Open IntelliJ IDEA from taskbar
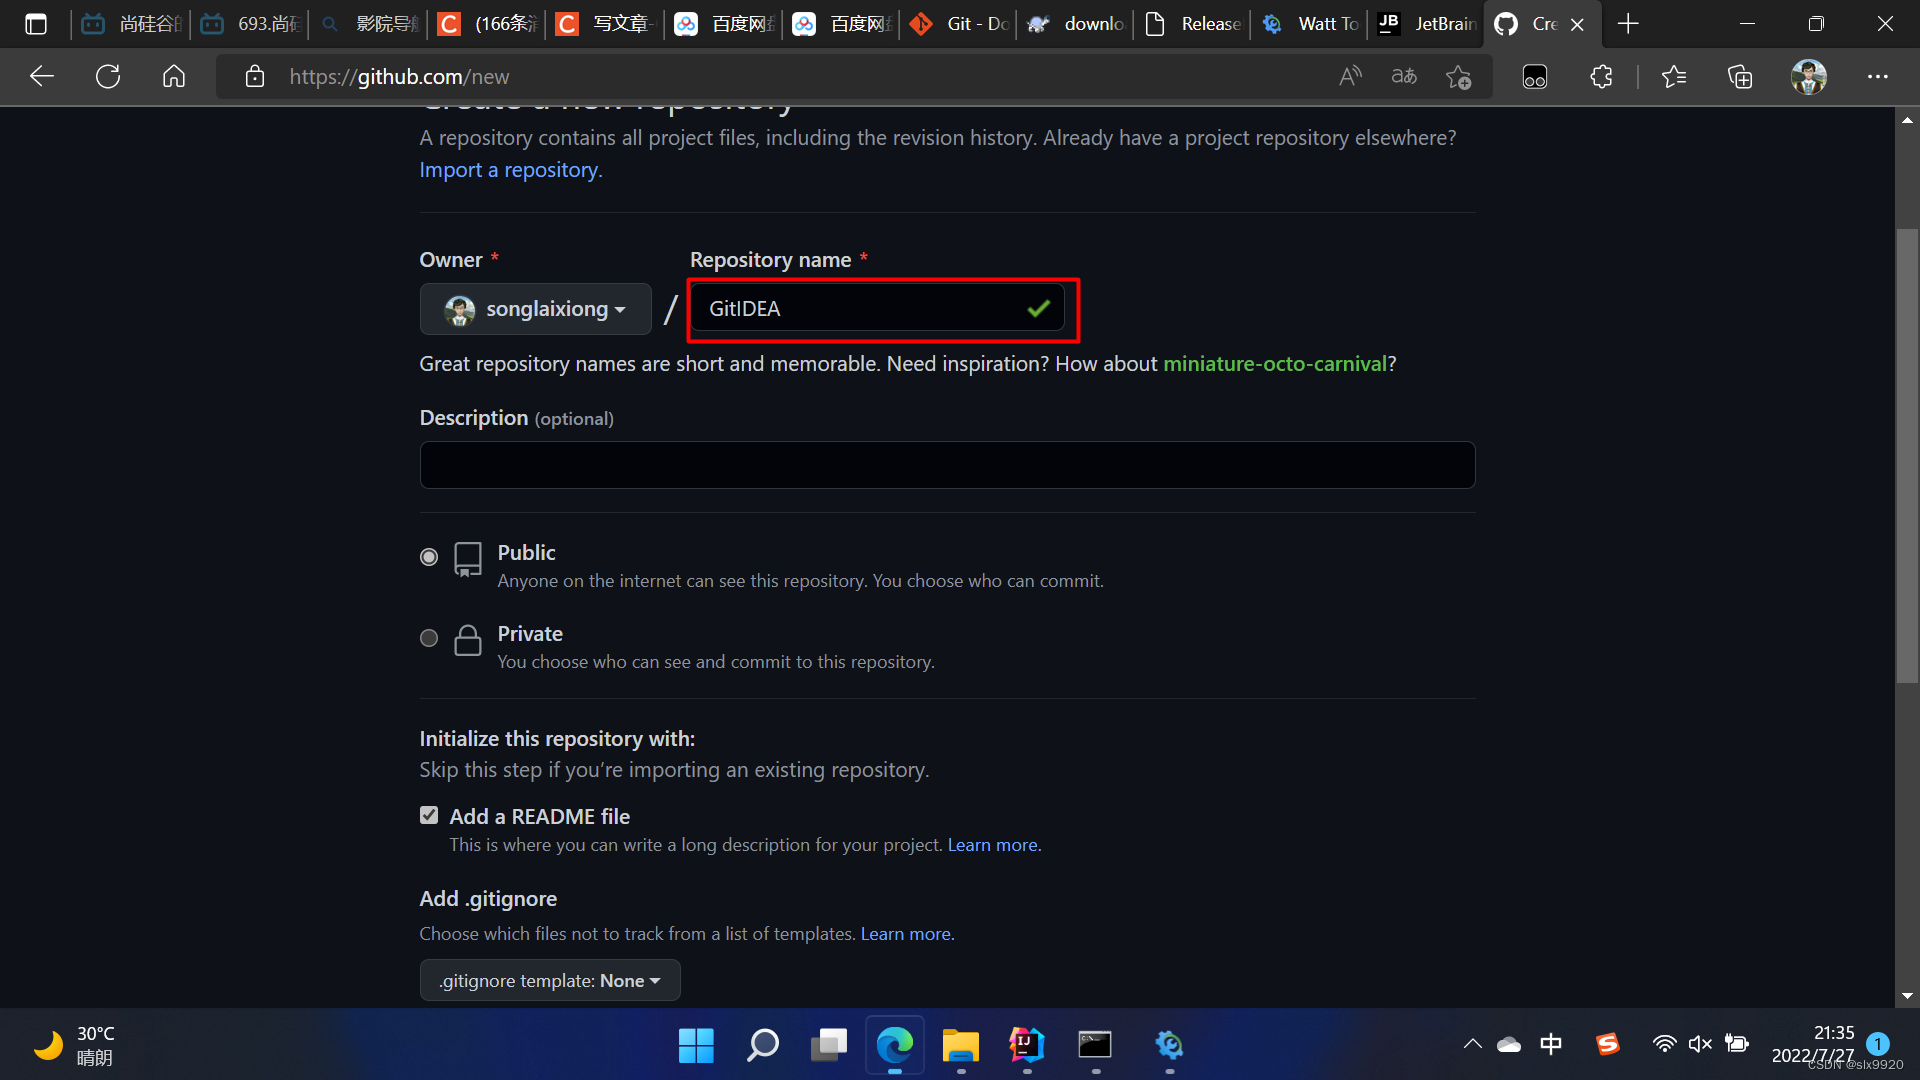 (x=1027, y=1045)
